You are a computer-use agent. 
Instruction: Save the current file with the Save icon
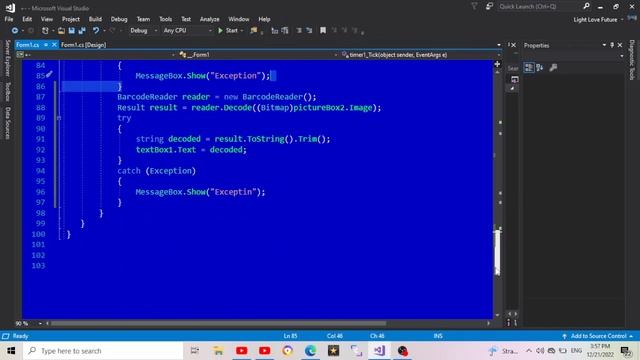pos(71,31)
